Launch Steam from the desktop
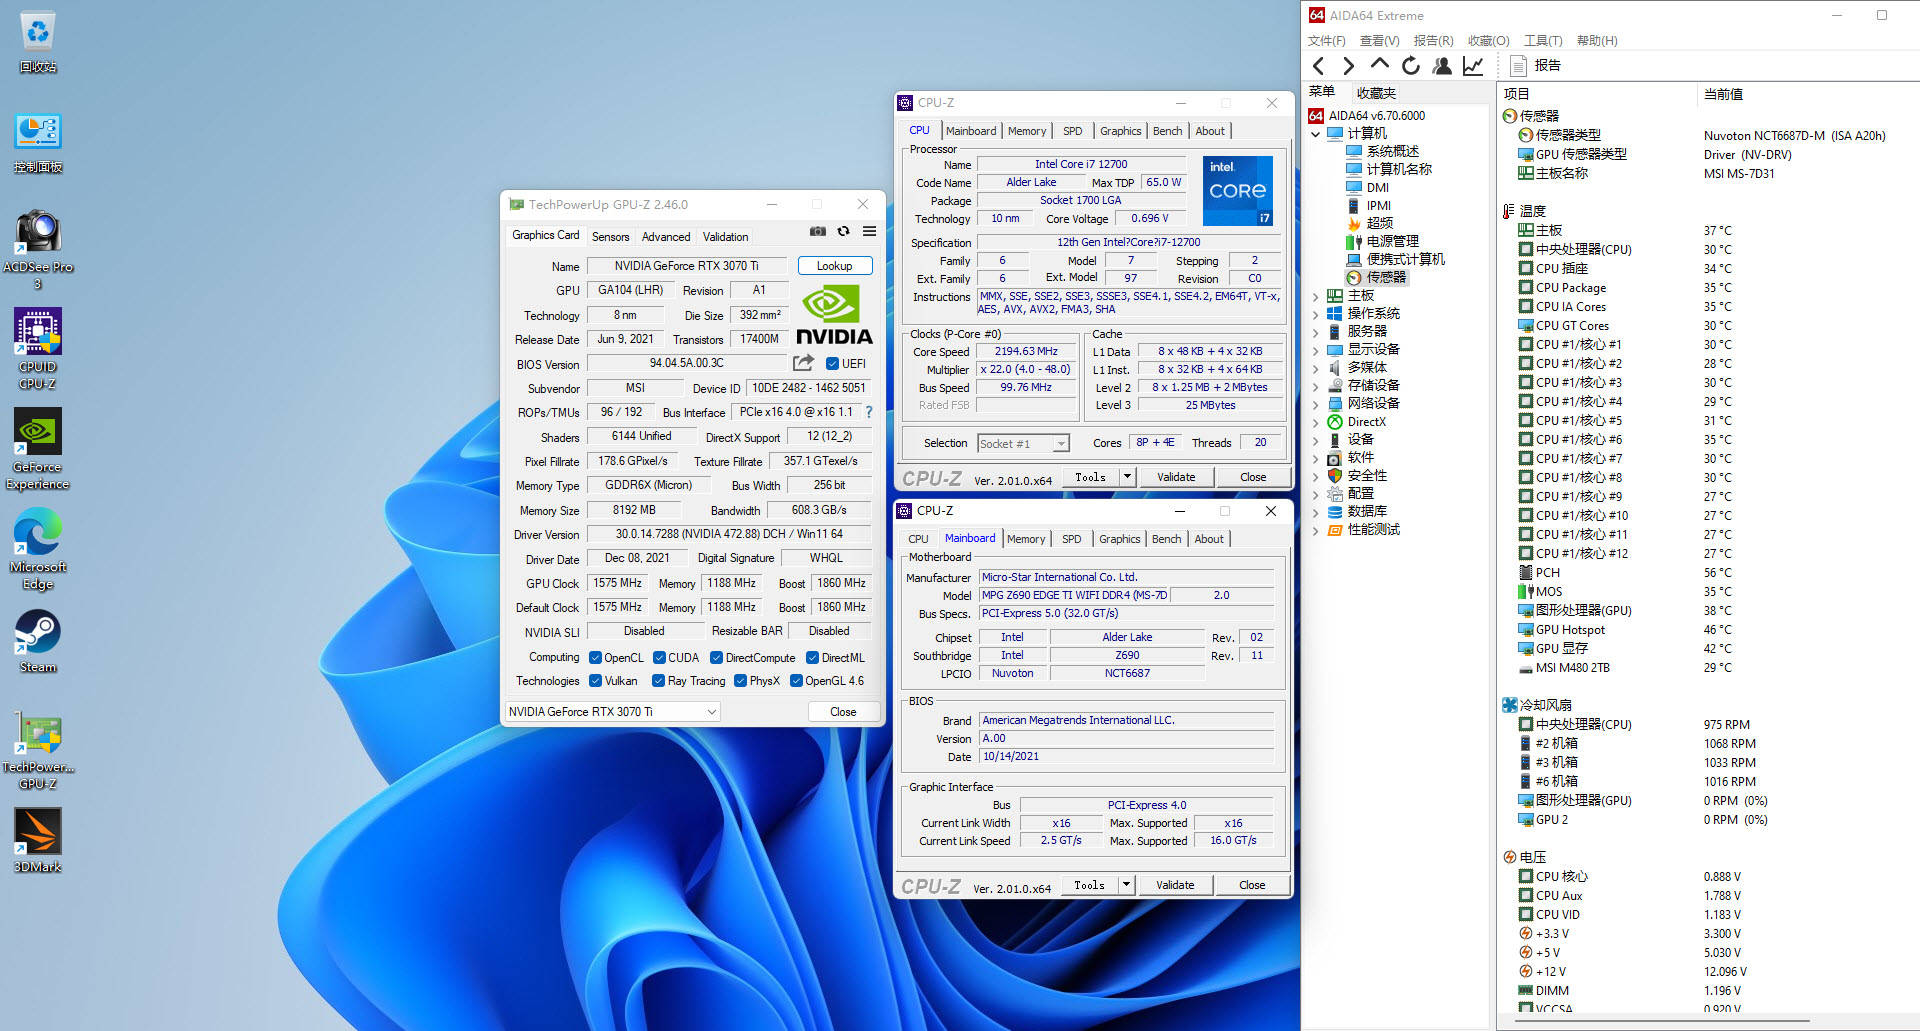1920x1031 pixels. pyautogui.click(x=38, y=641)
